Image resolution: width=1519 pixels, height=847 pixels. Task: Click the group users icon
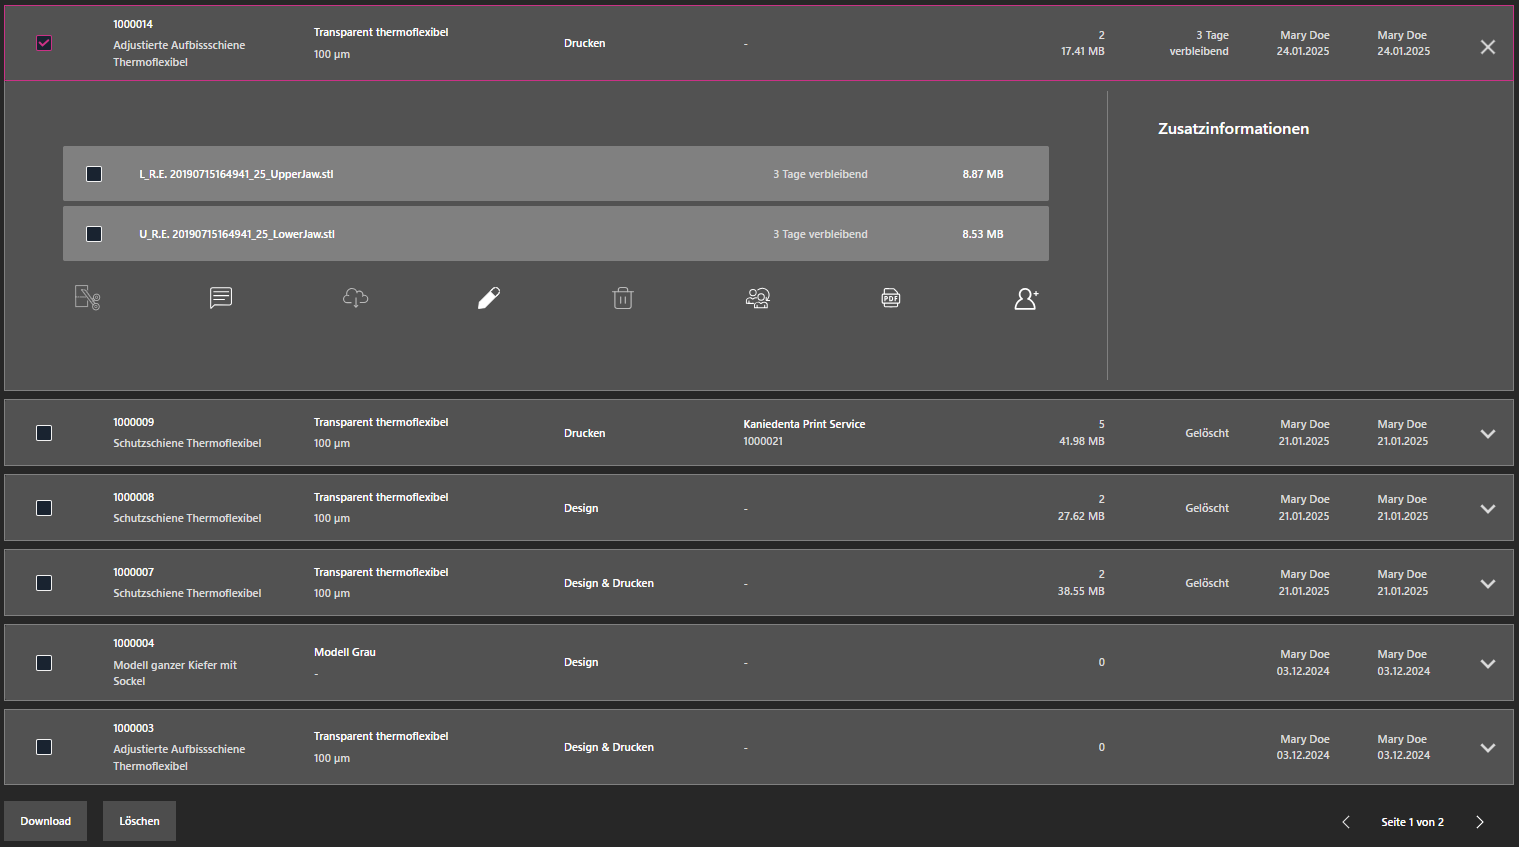(758, 298)
